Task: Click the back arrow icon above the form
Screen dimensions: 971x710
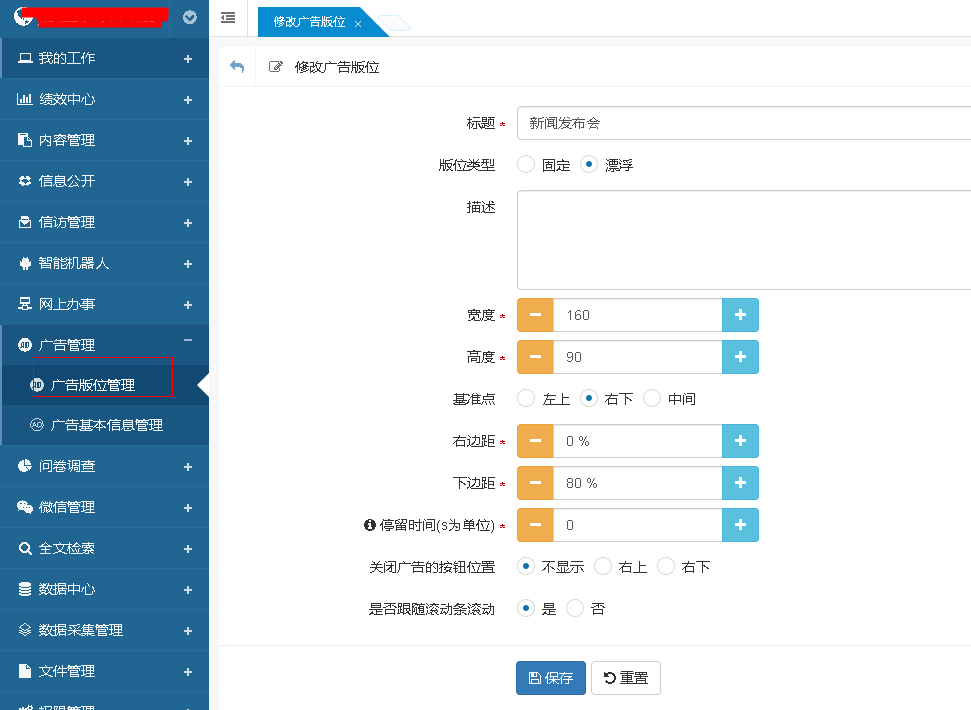Action: [x=237, y=67]
